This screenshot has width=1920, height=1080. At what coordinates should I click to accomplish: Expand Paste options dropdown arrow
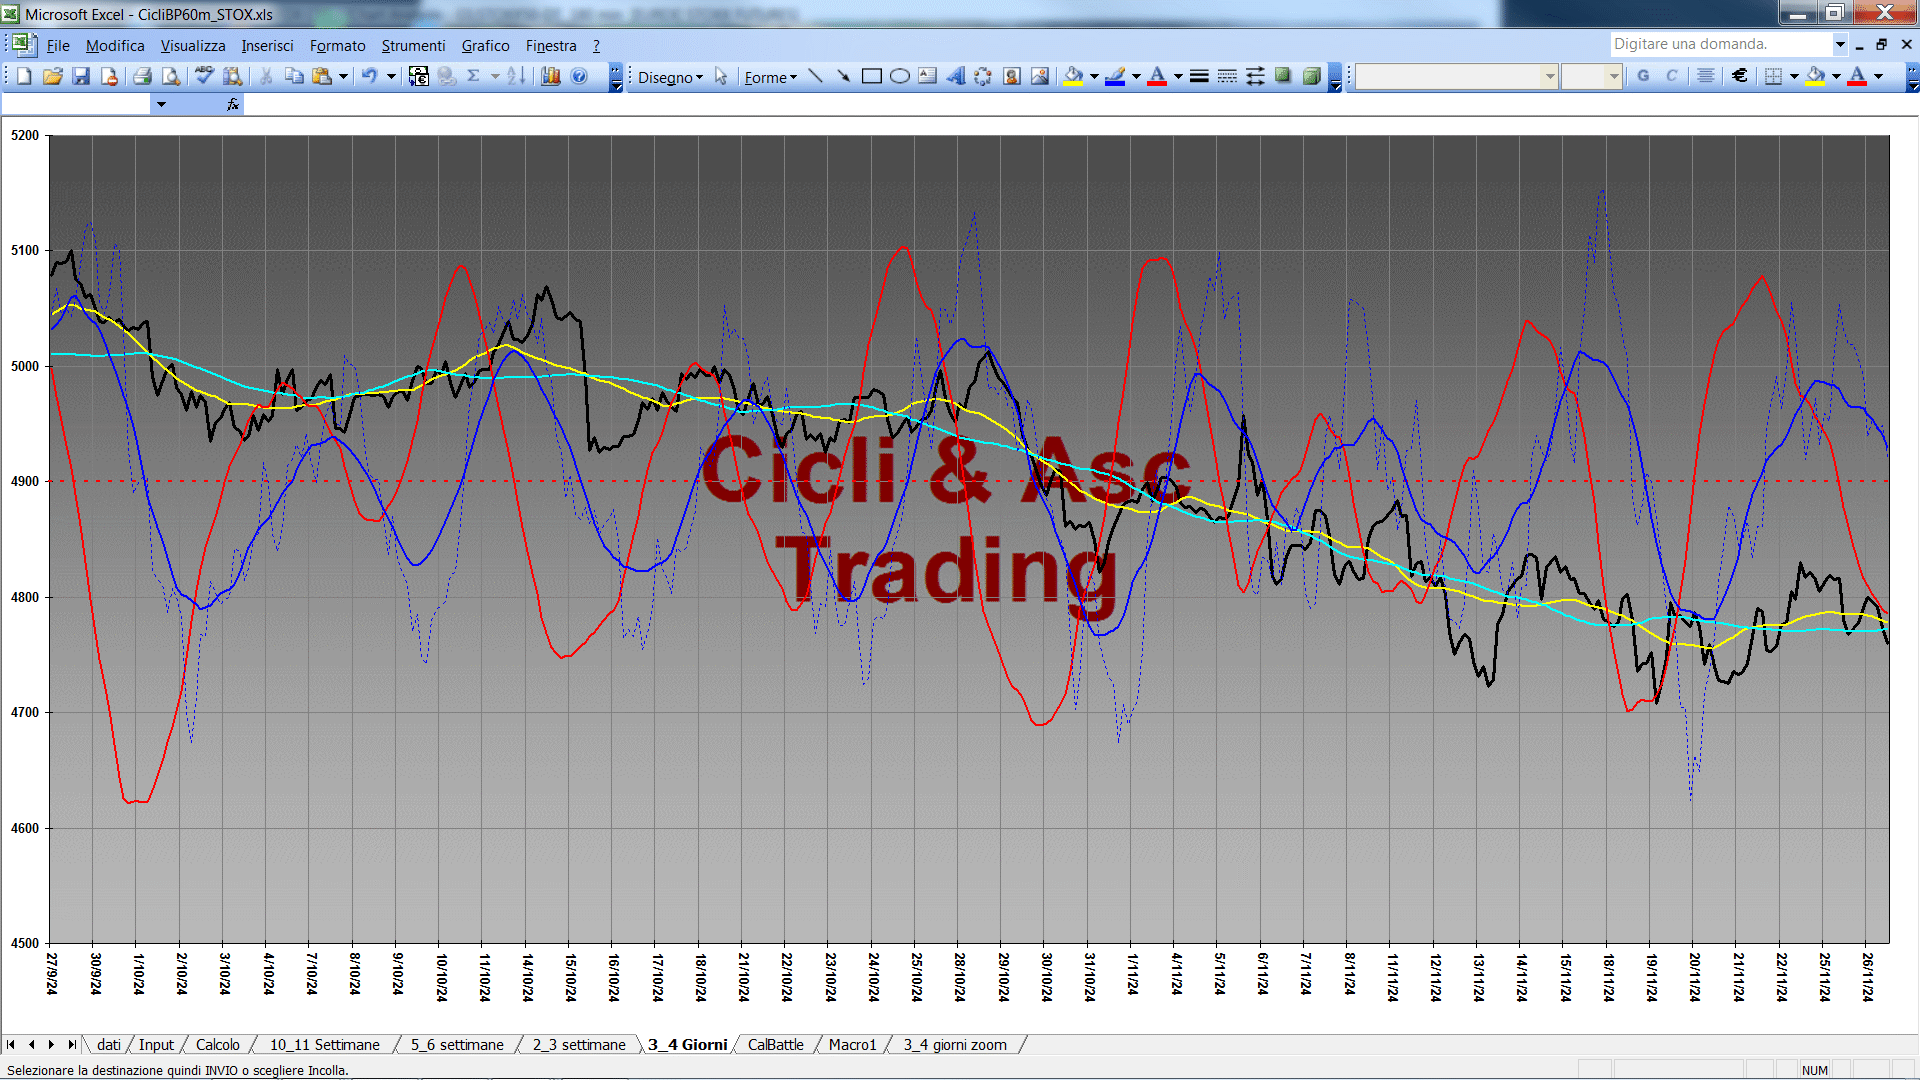[343, 76]
